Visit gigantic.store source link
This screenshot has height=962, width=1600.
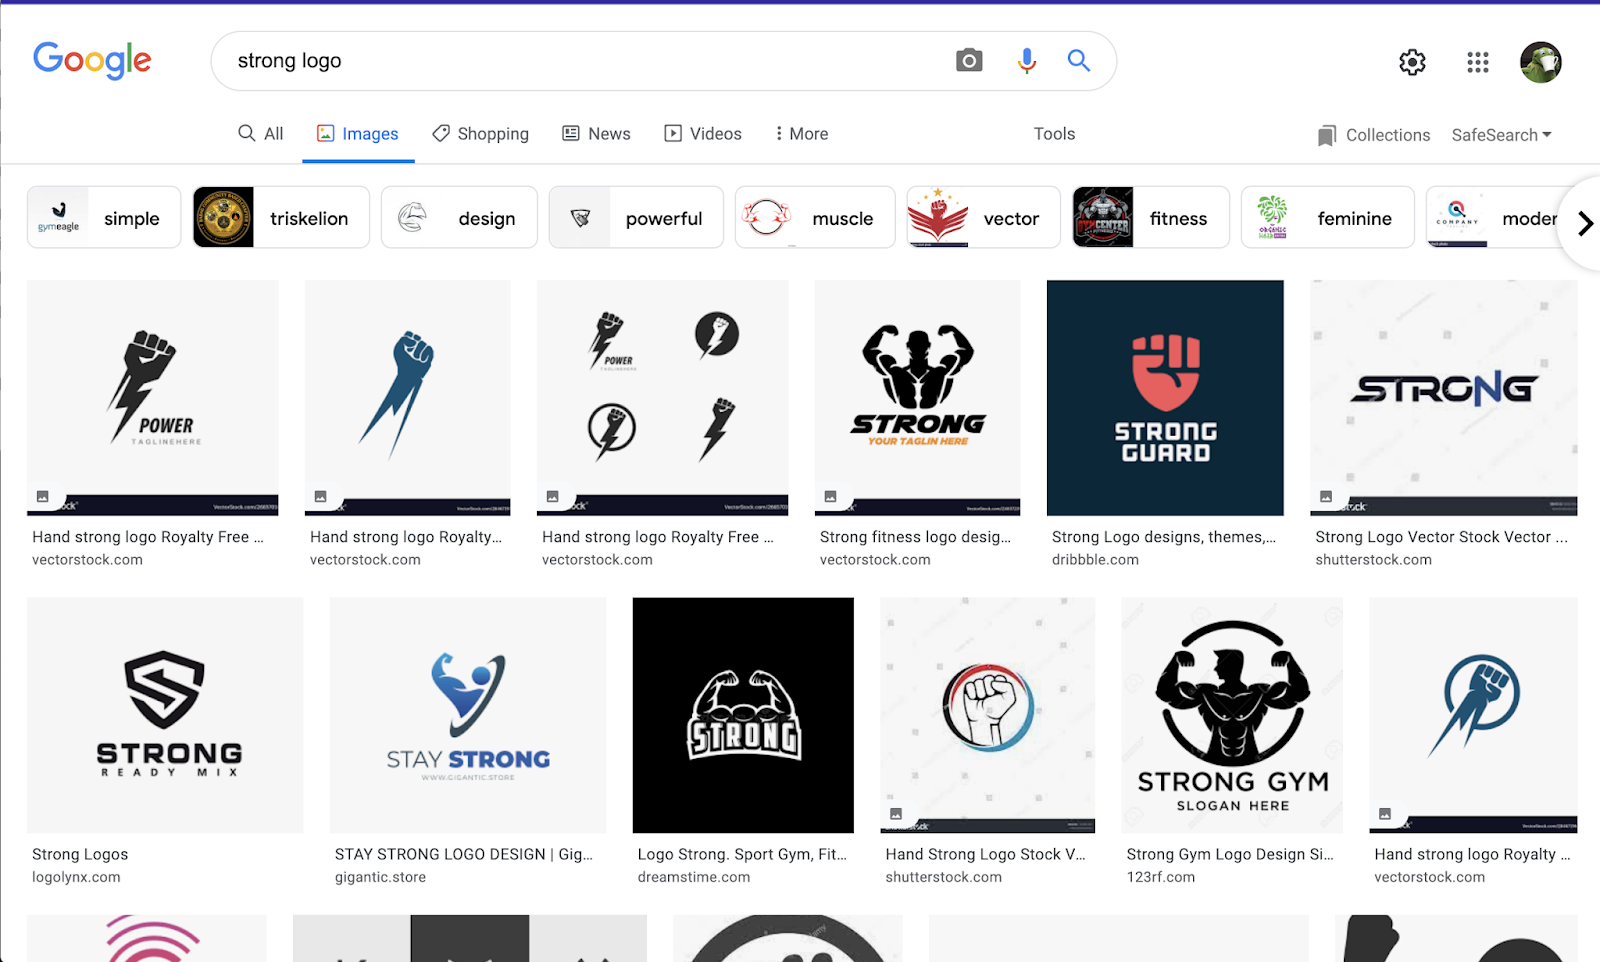(380, 877)
